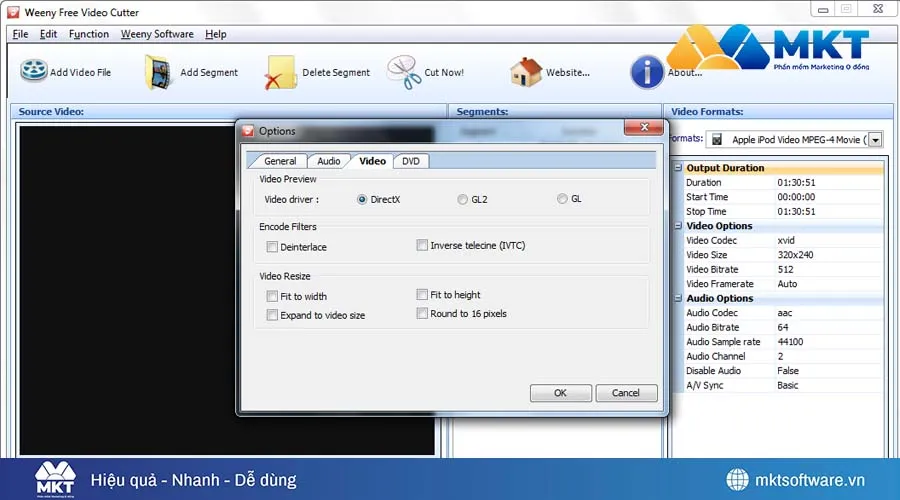Click the Cut Now scissors icon
The image size is (900, 500).
tap(404, 72)
